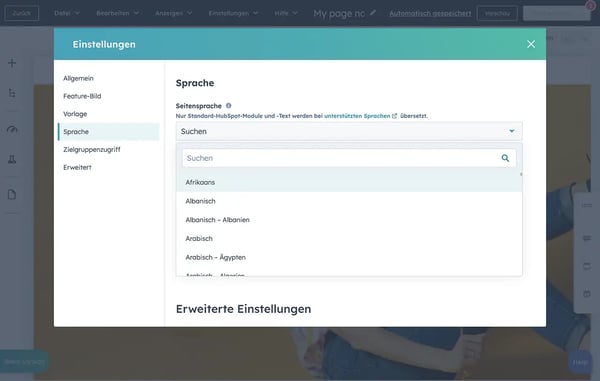
Task: Open the Datei menu
Action: (67, 13)
